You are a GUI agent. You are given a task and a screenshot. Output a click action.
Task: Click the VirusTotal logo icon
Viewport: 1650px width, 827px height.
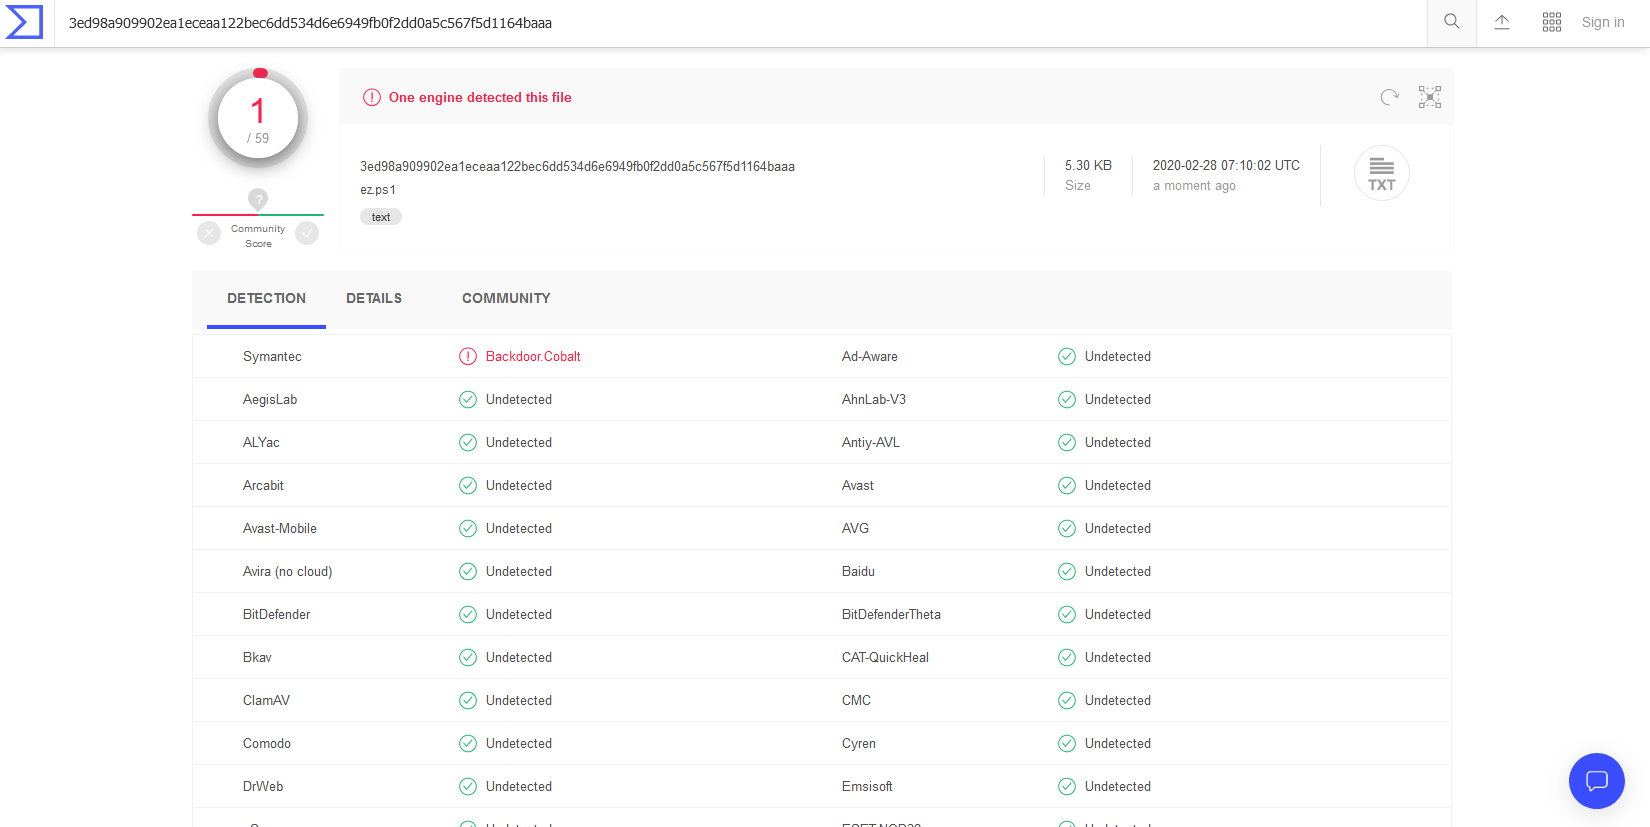24,22
